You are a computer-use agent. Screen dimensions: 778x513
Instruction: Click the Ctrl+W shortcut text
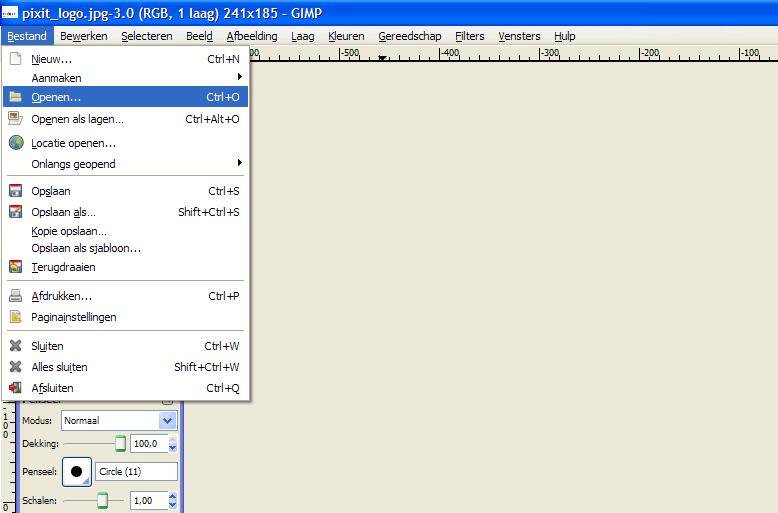click(222, 346)
